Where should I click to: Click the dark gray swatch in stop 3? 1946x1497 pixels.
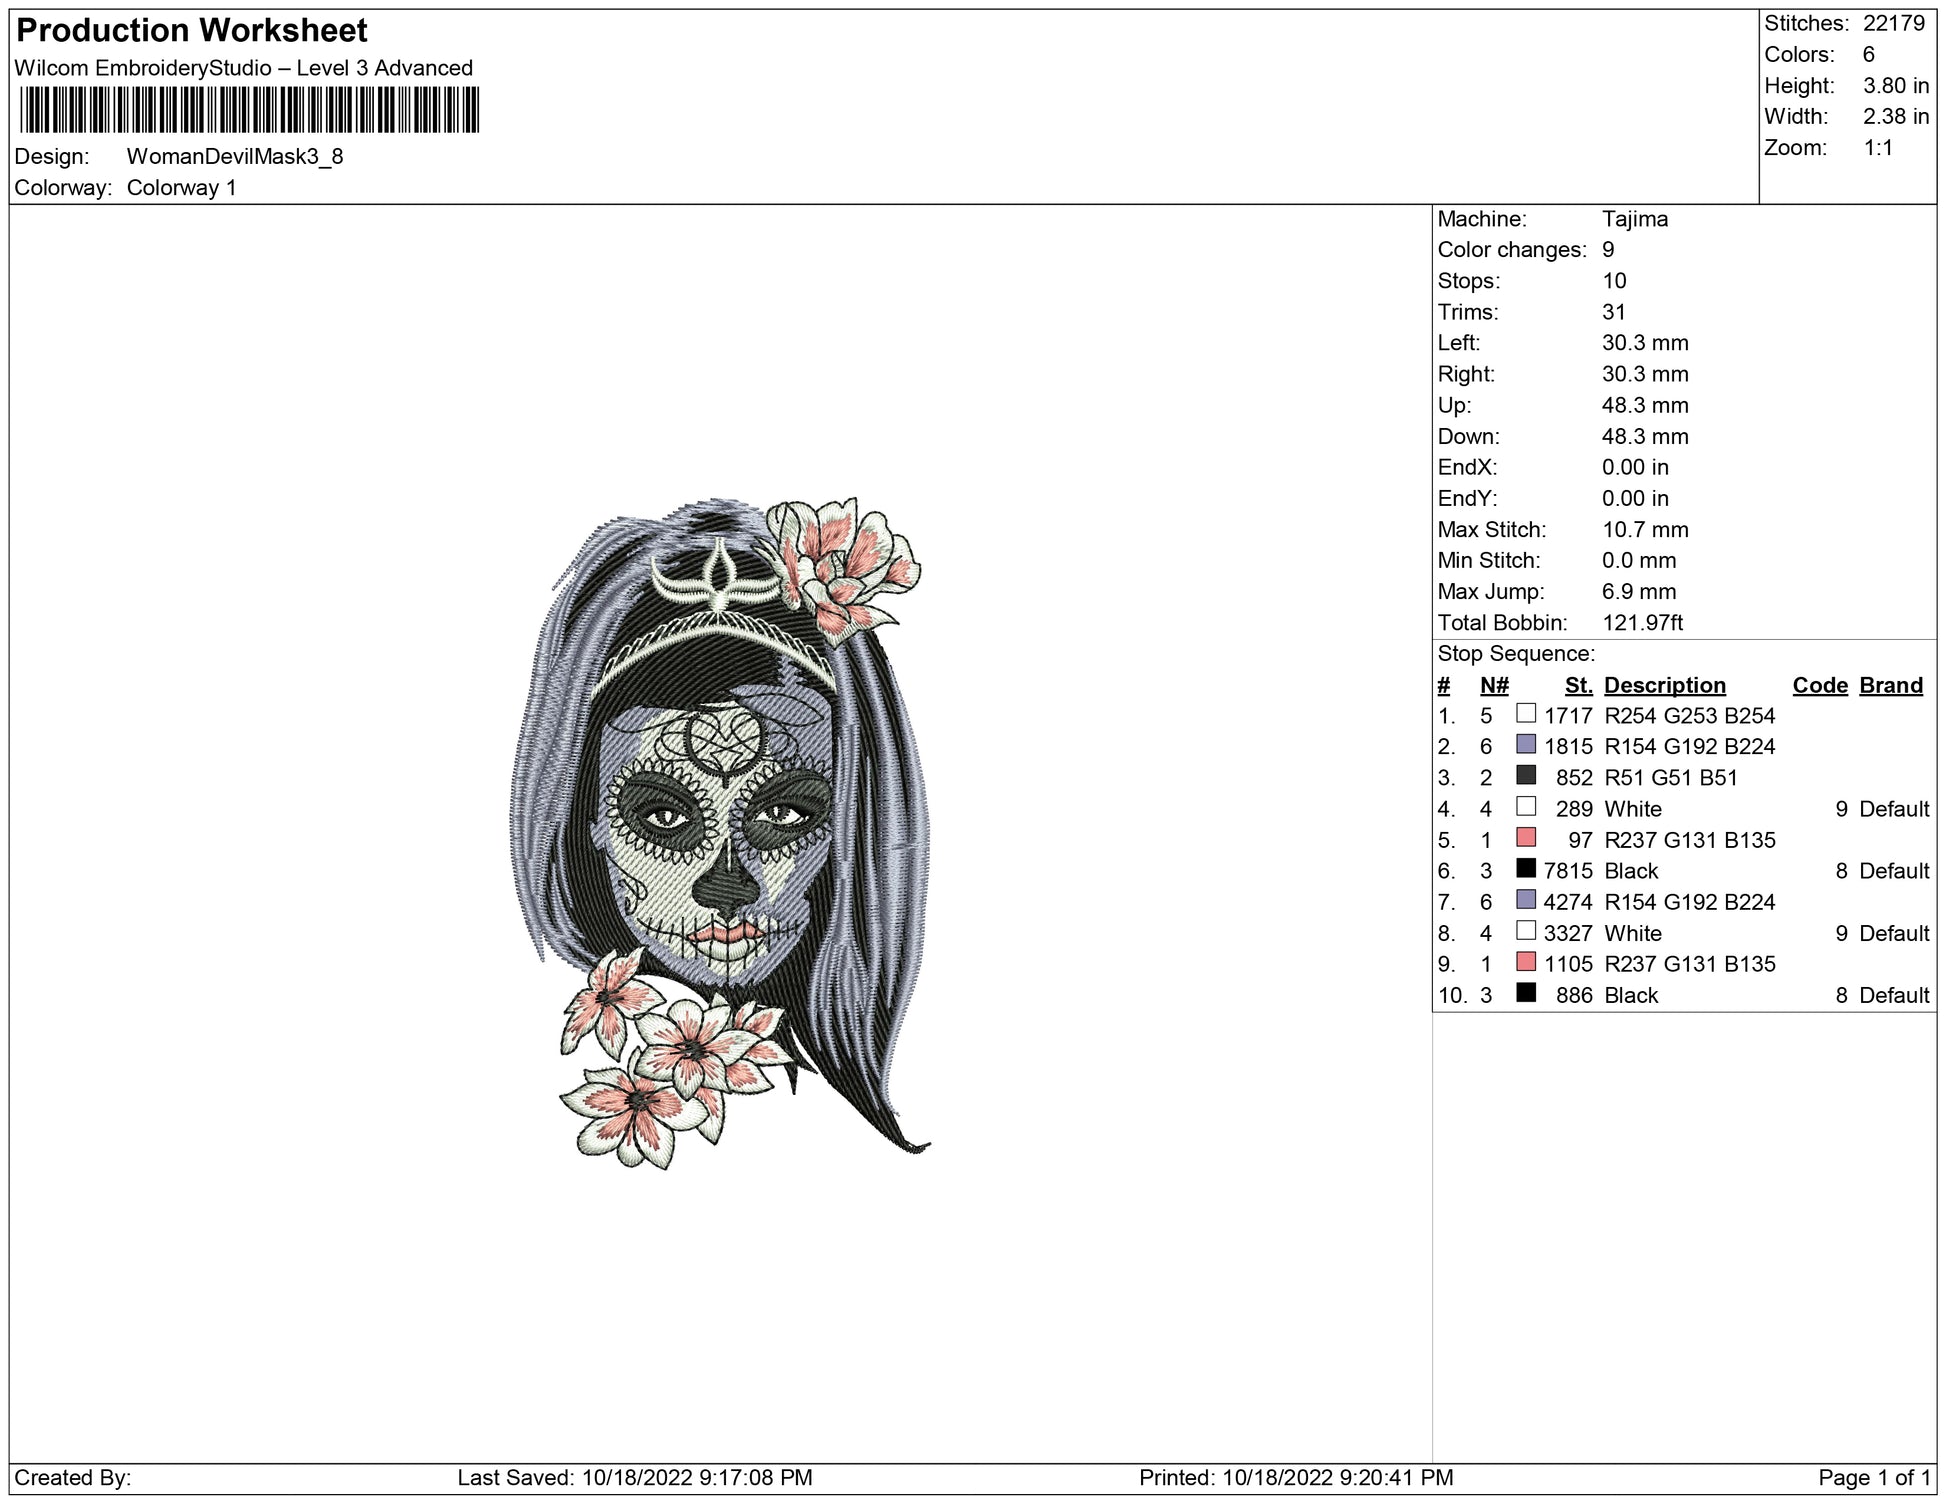[1525, 775]
